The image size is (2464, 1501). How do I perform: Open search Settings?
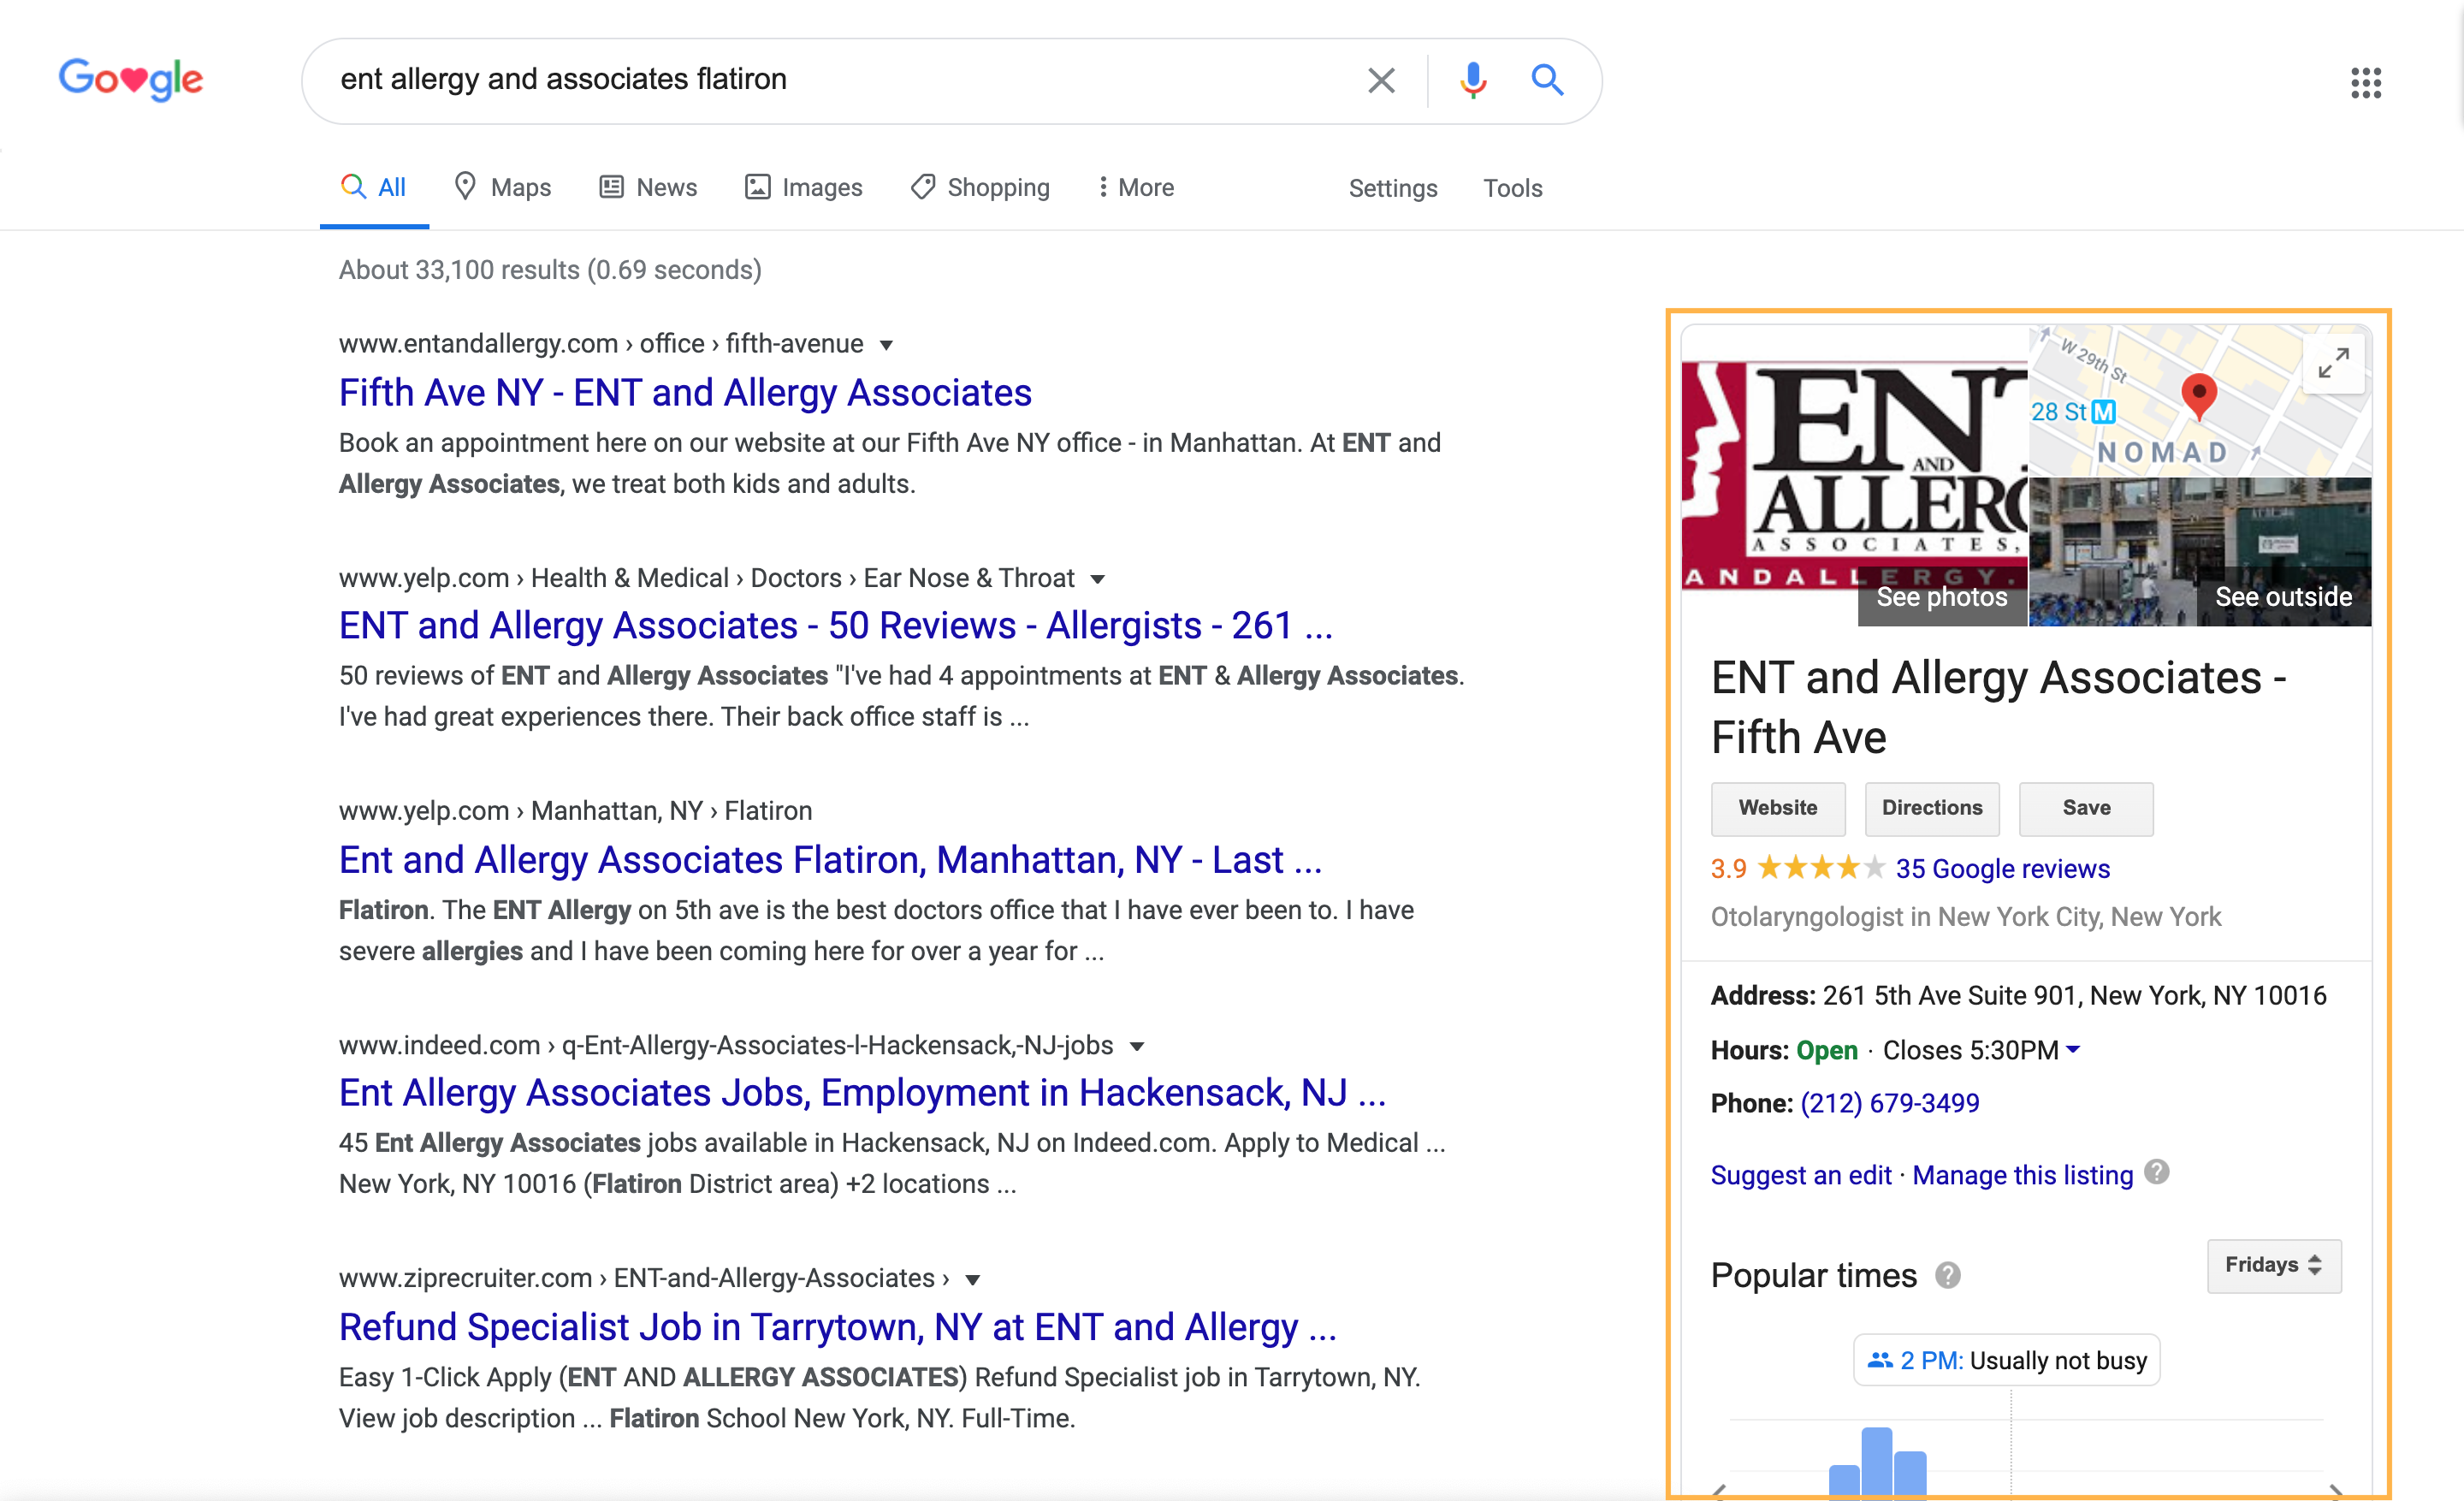pos(1392,188)
